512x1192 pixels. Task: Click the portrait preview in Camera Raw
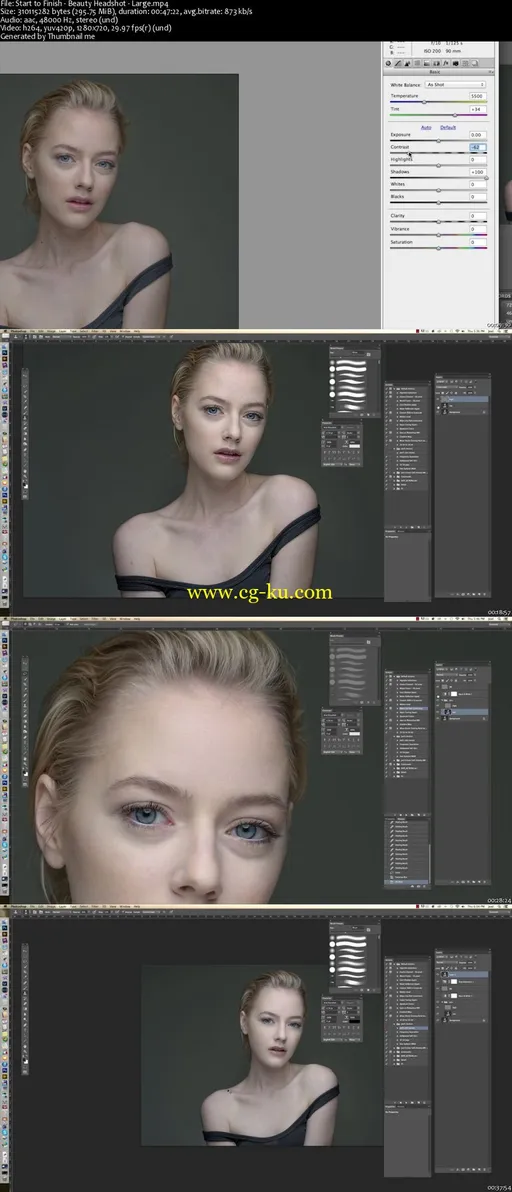119,201
